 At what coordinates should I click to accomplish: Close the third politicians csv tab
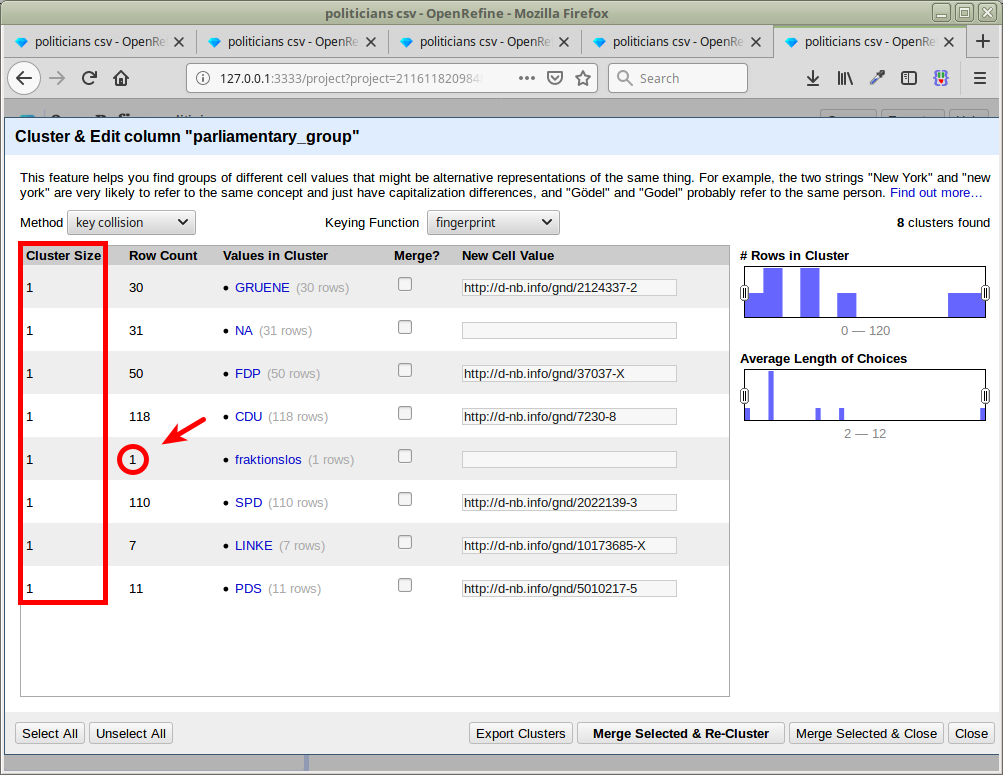click(564, 42)
